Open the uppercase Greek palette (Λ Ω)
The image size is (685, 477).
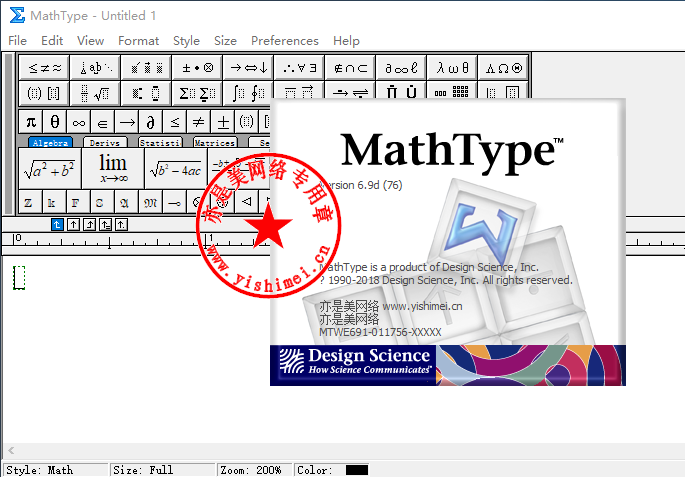[x=503, y=68]
